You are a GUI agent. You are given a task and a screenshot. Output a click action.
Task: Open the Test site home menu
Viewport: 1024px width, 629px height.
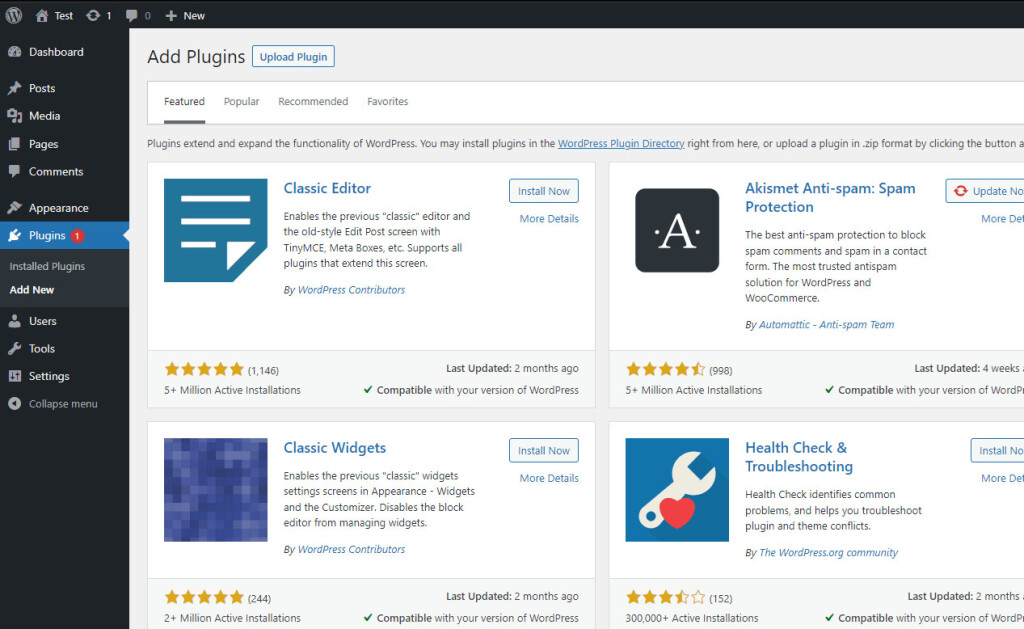[x=54, y=15]
